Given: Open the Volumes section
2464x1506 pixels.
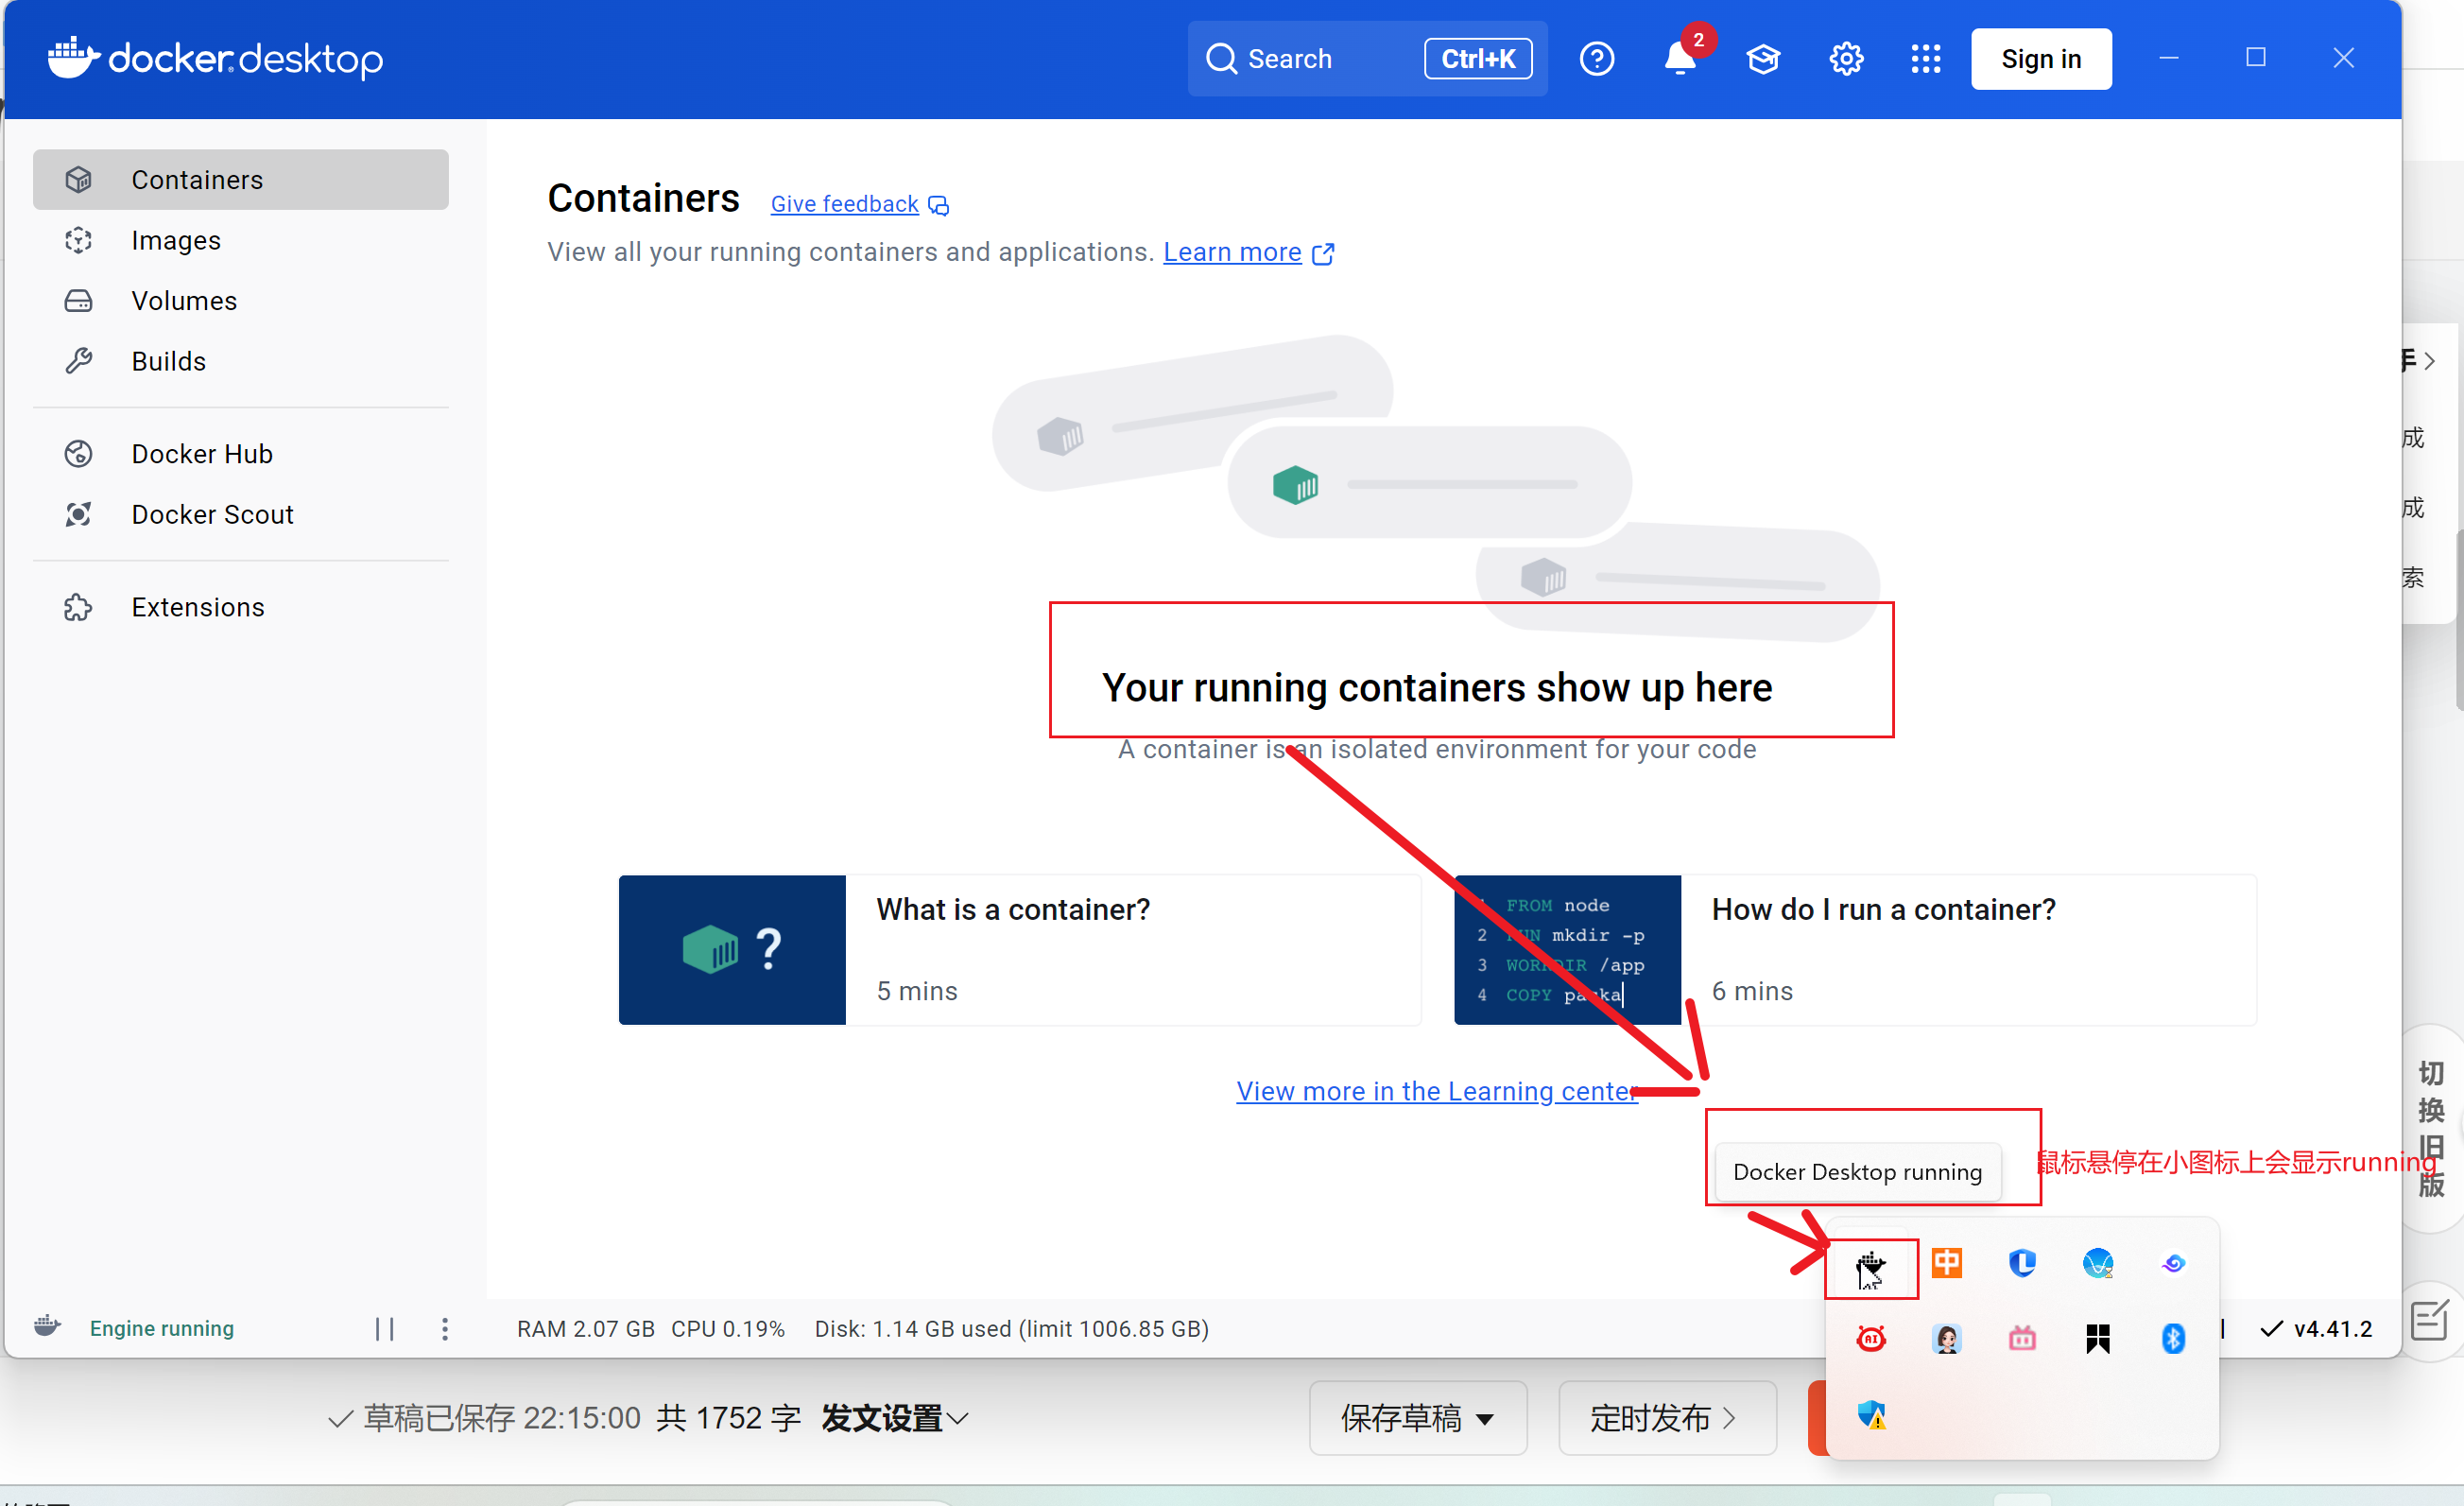Looking at the screenshot, I should 184,301.
